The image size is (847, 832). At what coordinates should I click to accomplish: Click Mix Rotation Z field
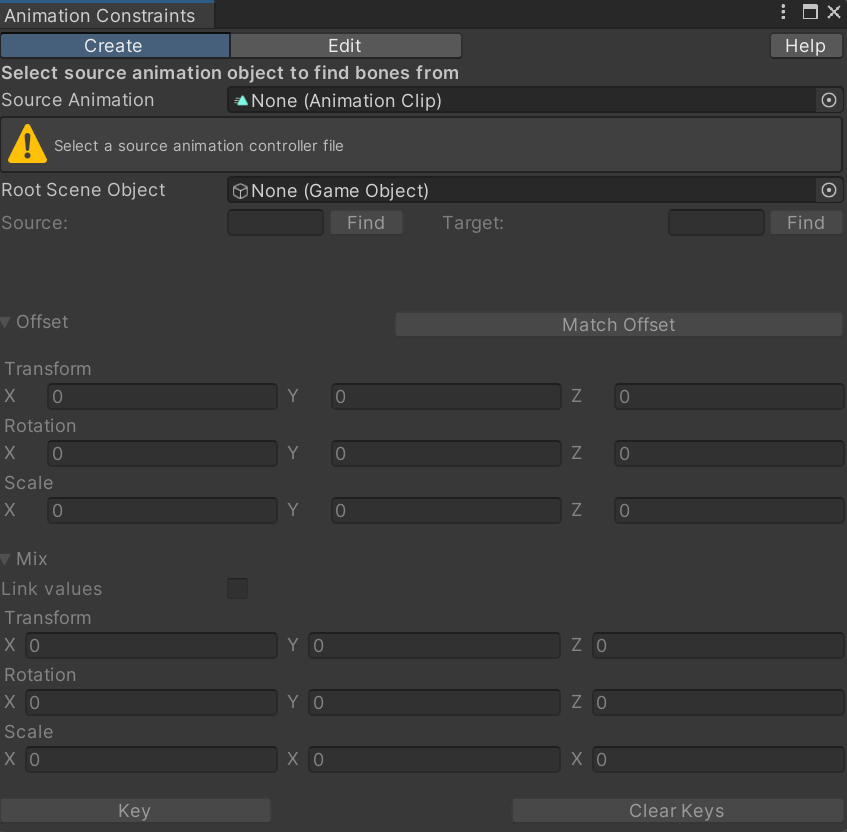click(718, 702)
